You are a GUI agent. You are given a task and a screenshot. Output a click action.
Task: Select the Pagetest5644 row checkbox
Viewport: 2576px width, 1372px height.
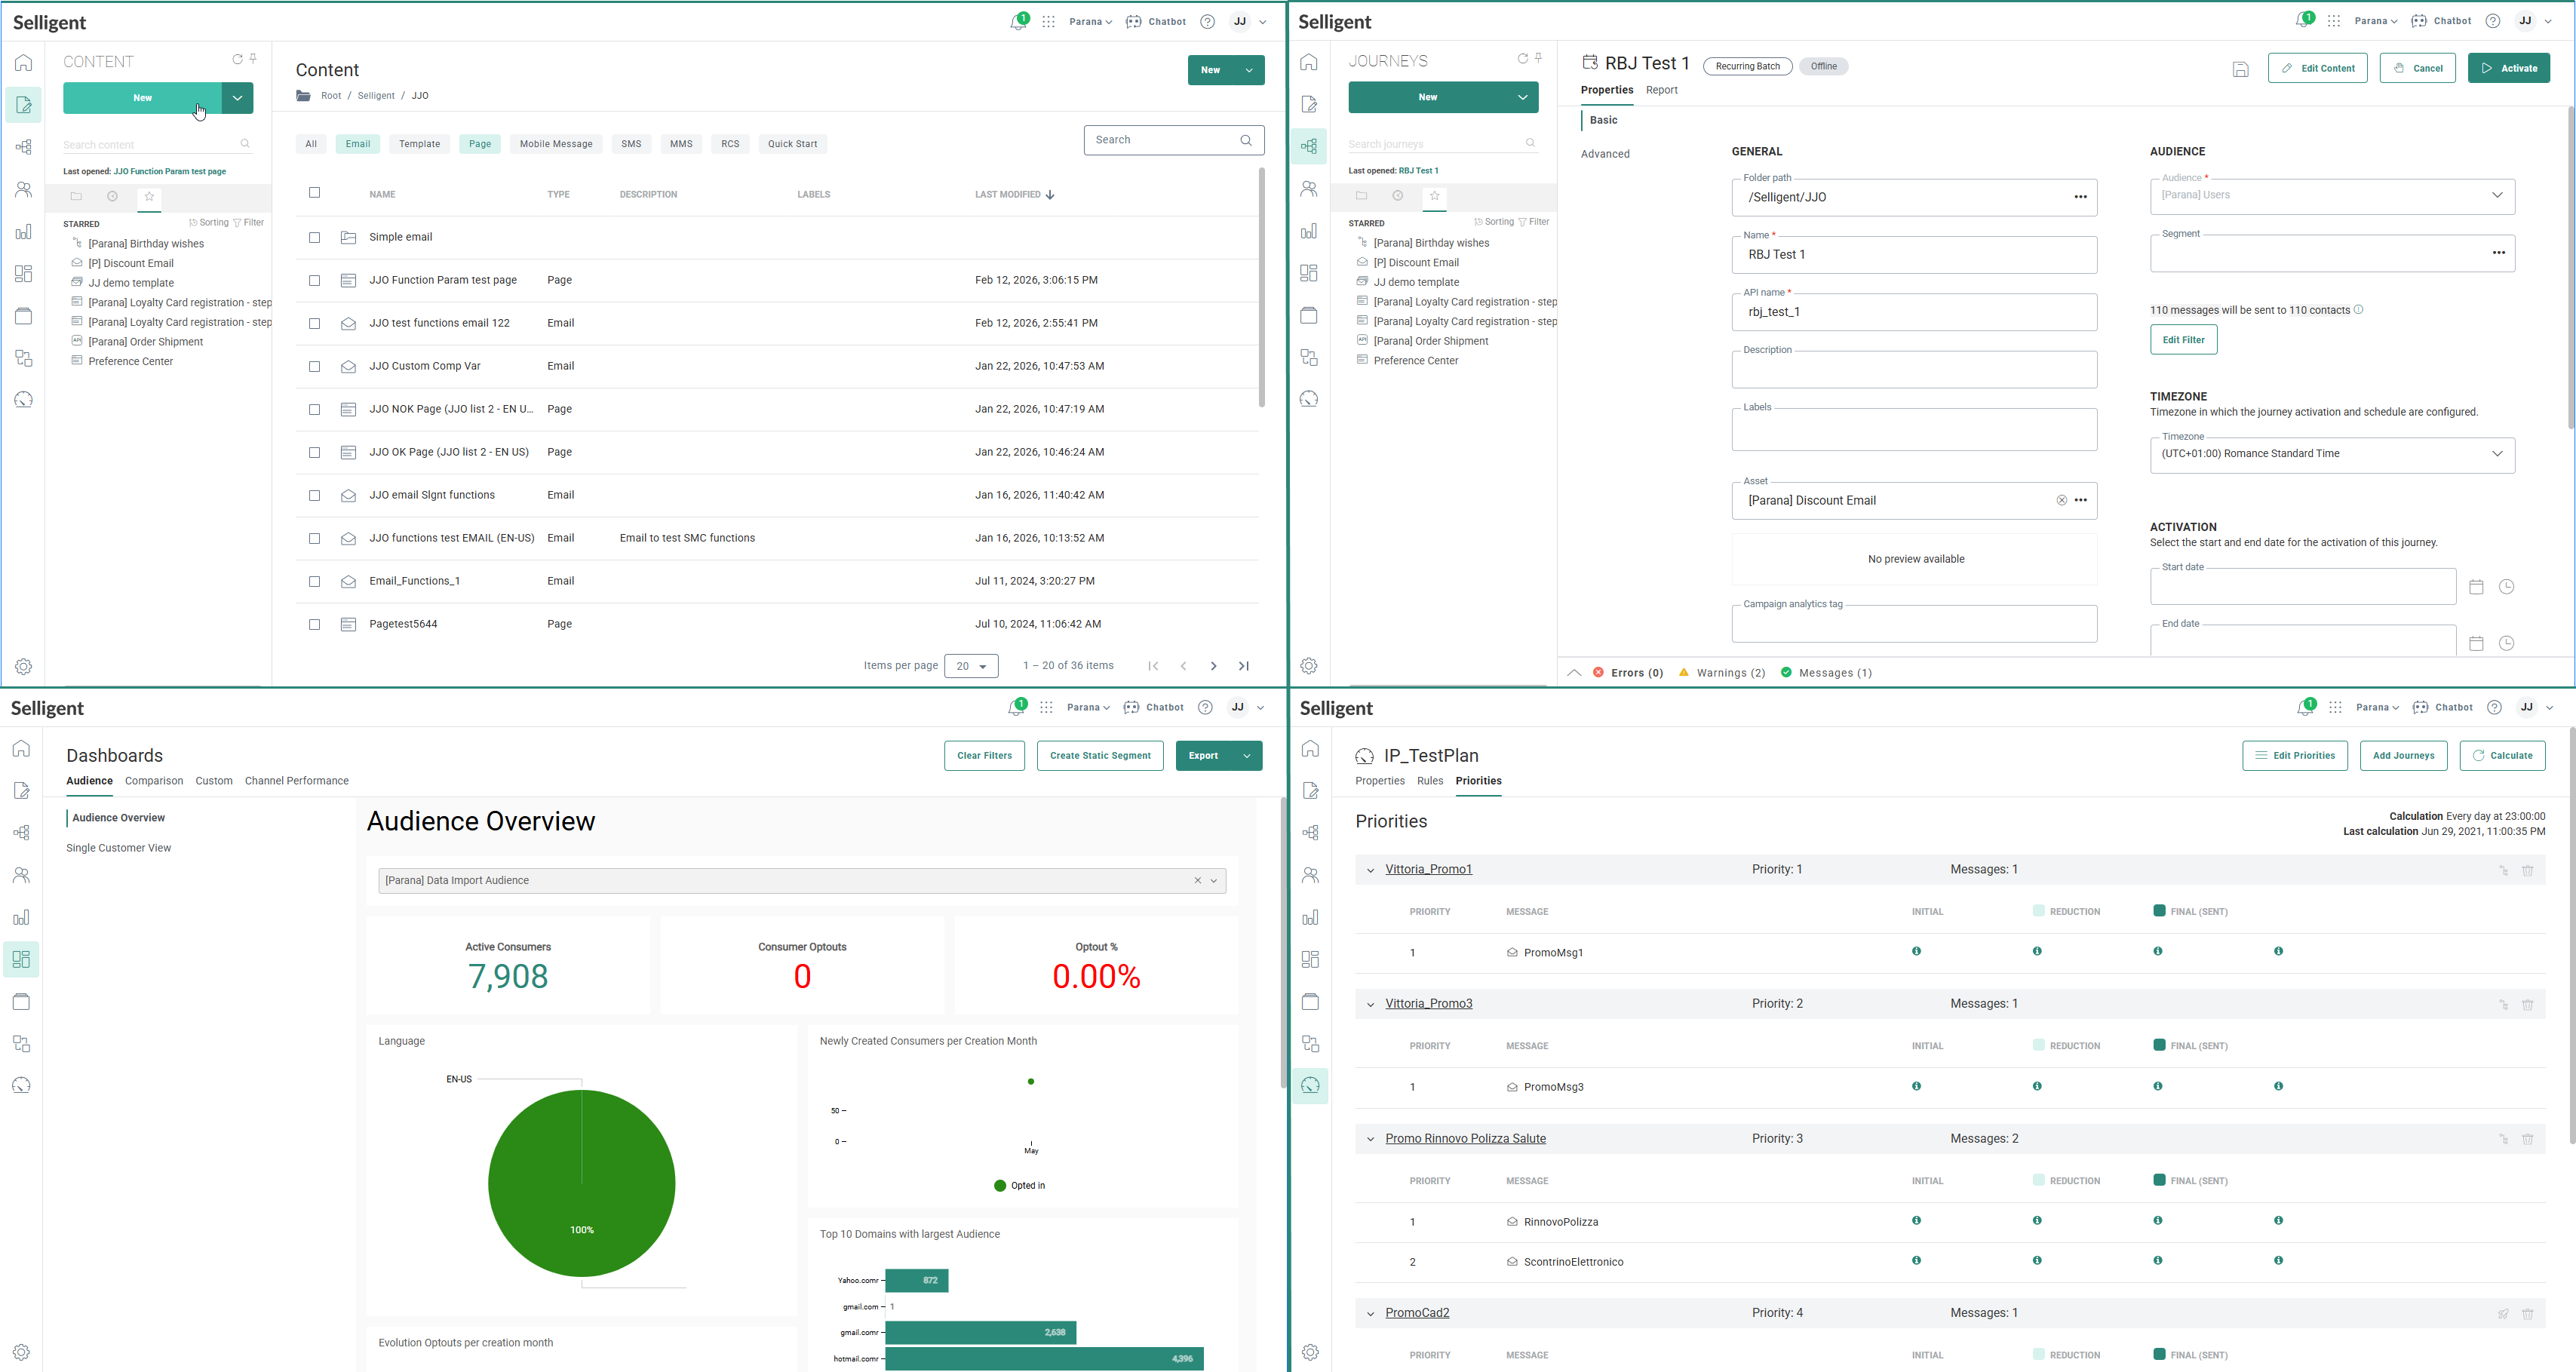314,625
